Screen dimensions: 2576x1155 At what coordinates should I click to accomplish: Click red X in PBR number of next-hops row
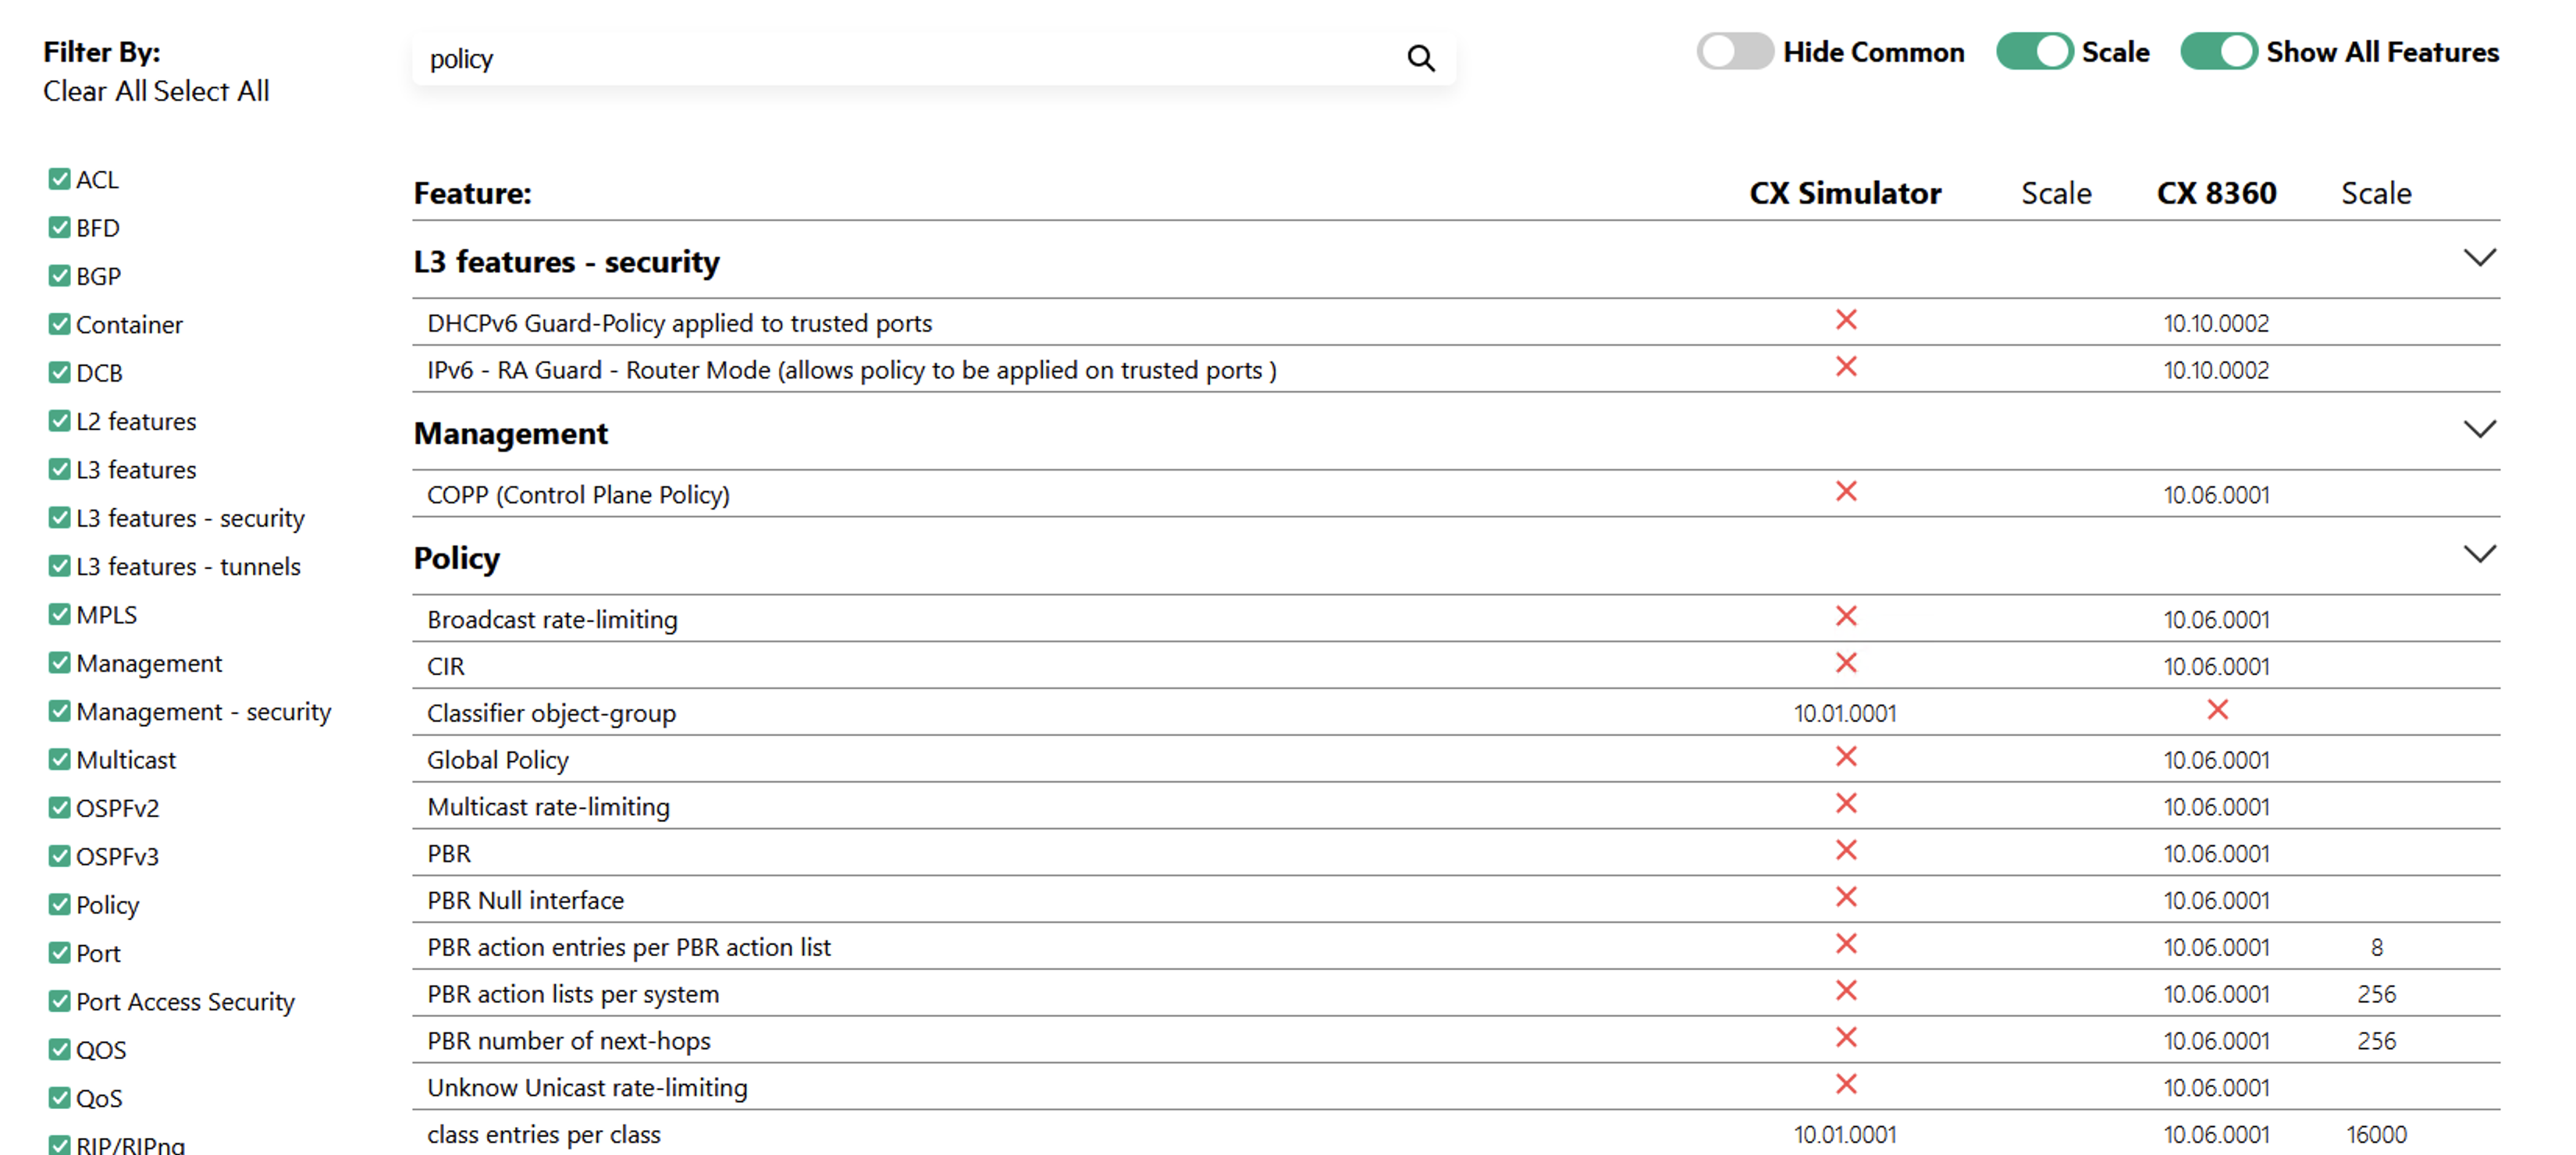tap(1846, 1038)
